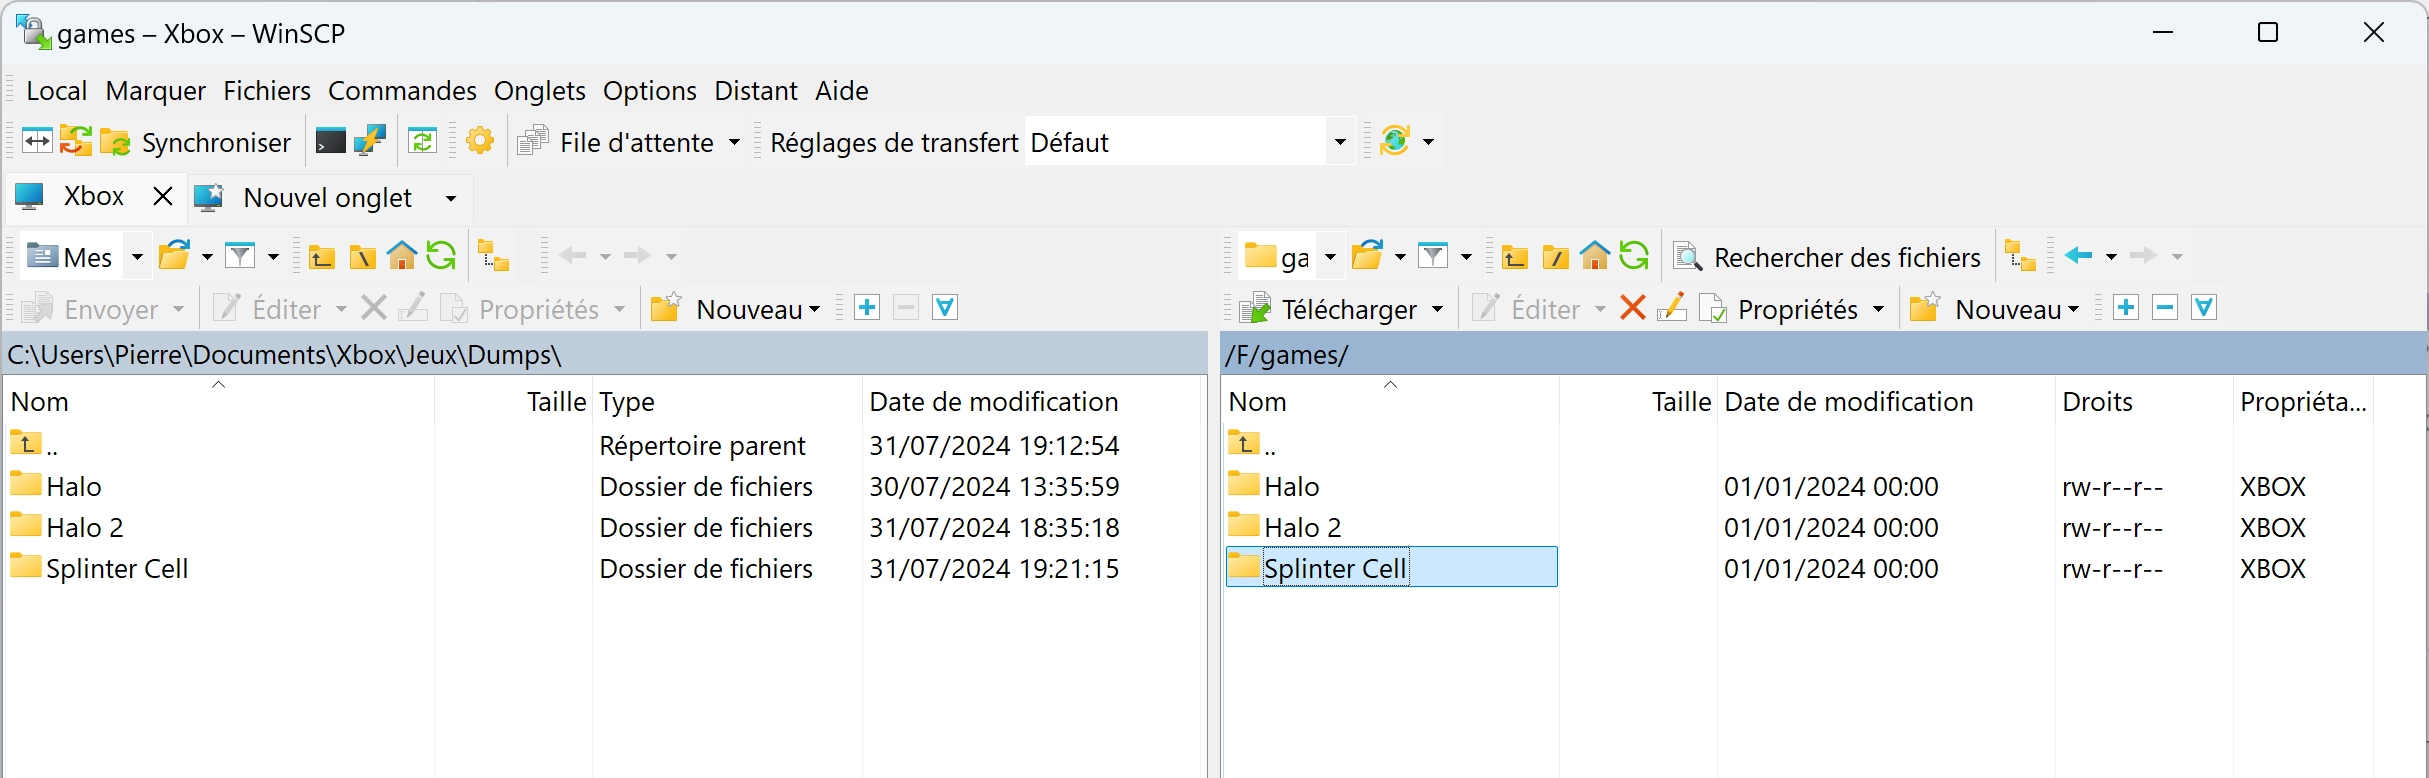Go back in remote directory history
Viewport: 2429px width, 778px height.
[2079, 256]
